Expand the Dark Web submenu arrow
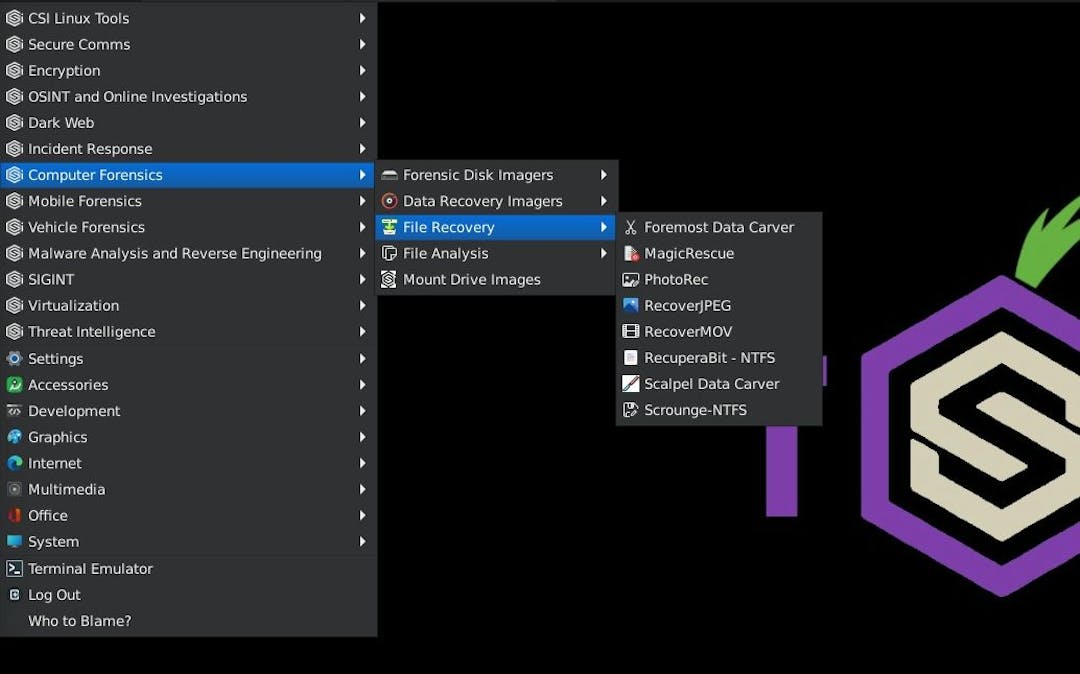 pos(362,123)
